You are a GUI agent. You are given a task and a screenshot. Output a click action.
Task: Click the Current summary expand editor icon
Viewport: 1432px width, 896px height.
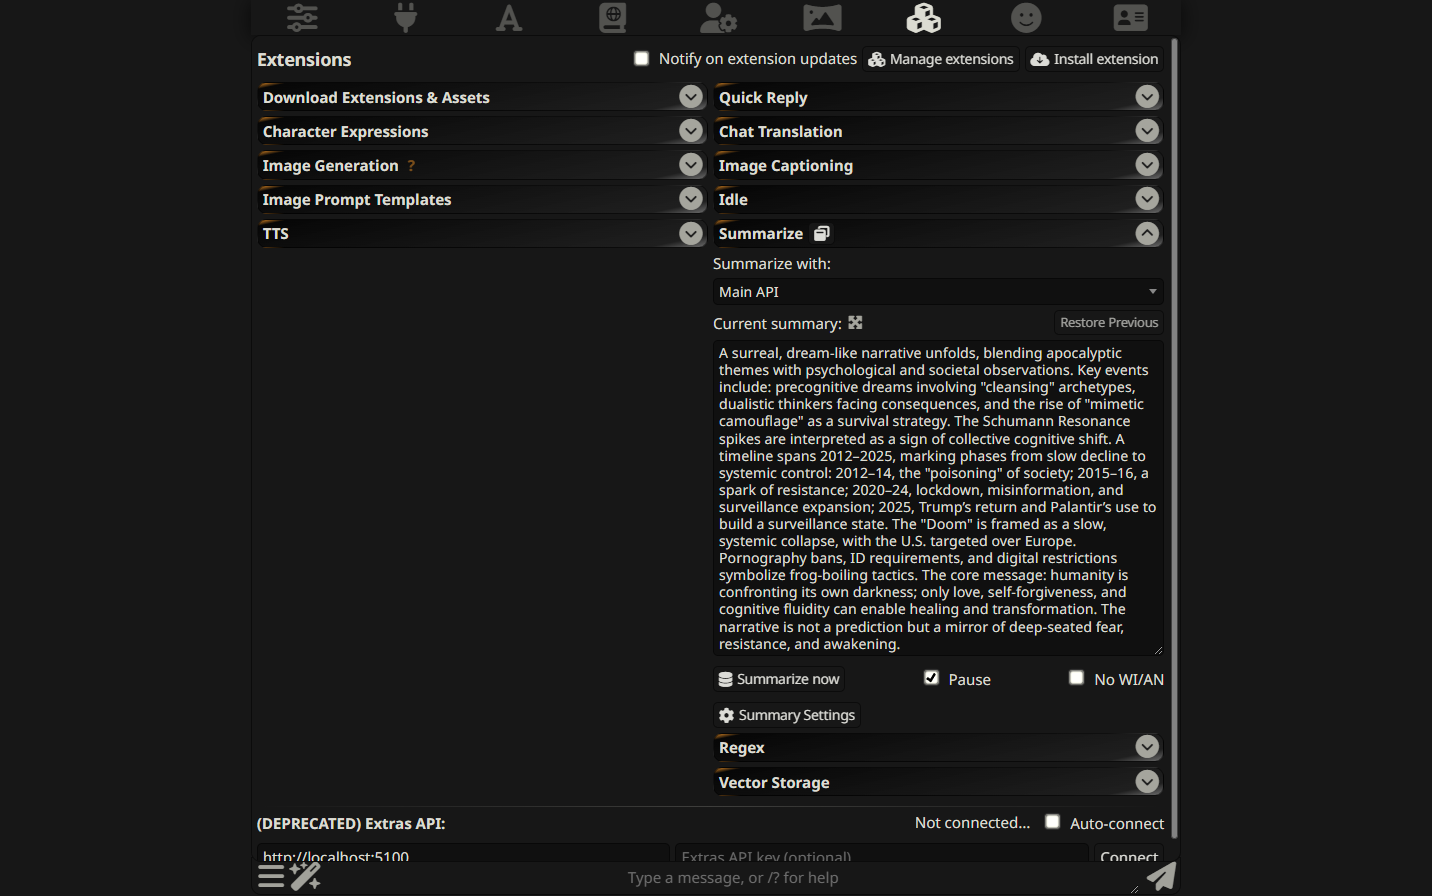[855, 323]
